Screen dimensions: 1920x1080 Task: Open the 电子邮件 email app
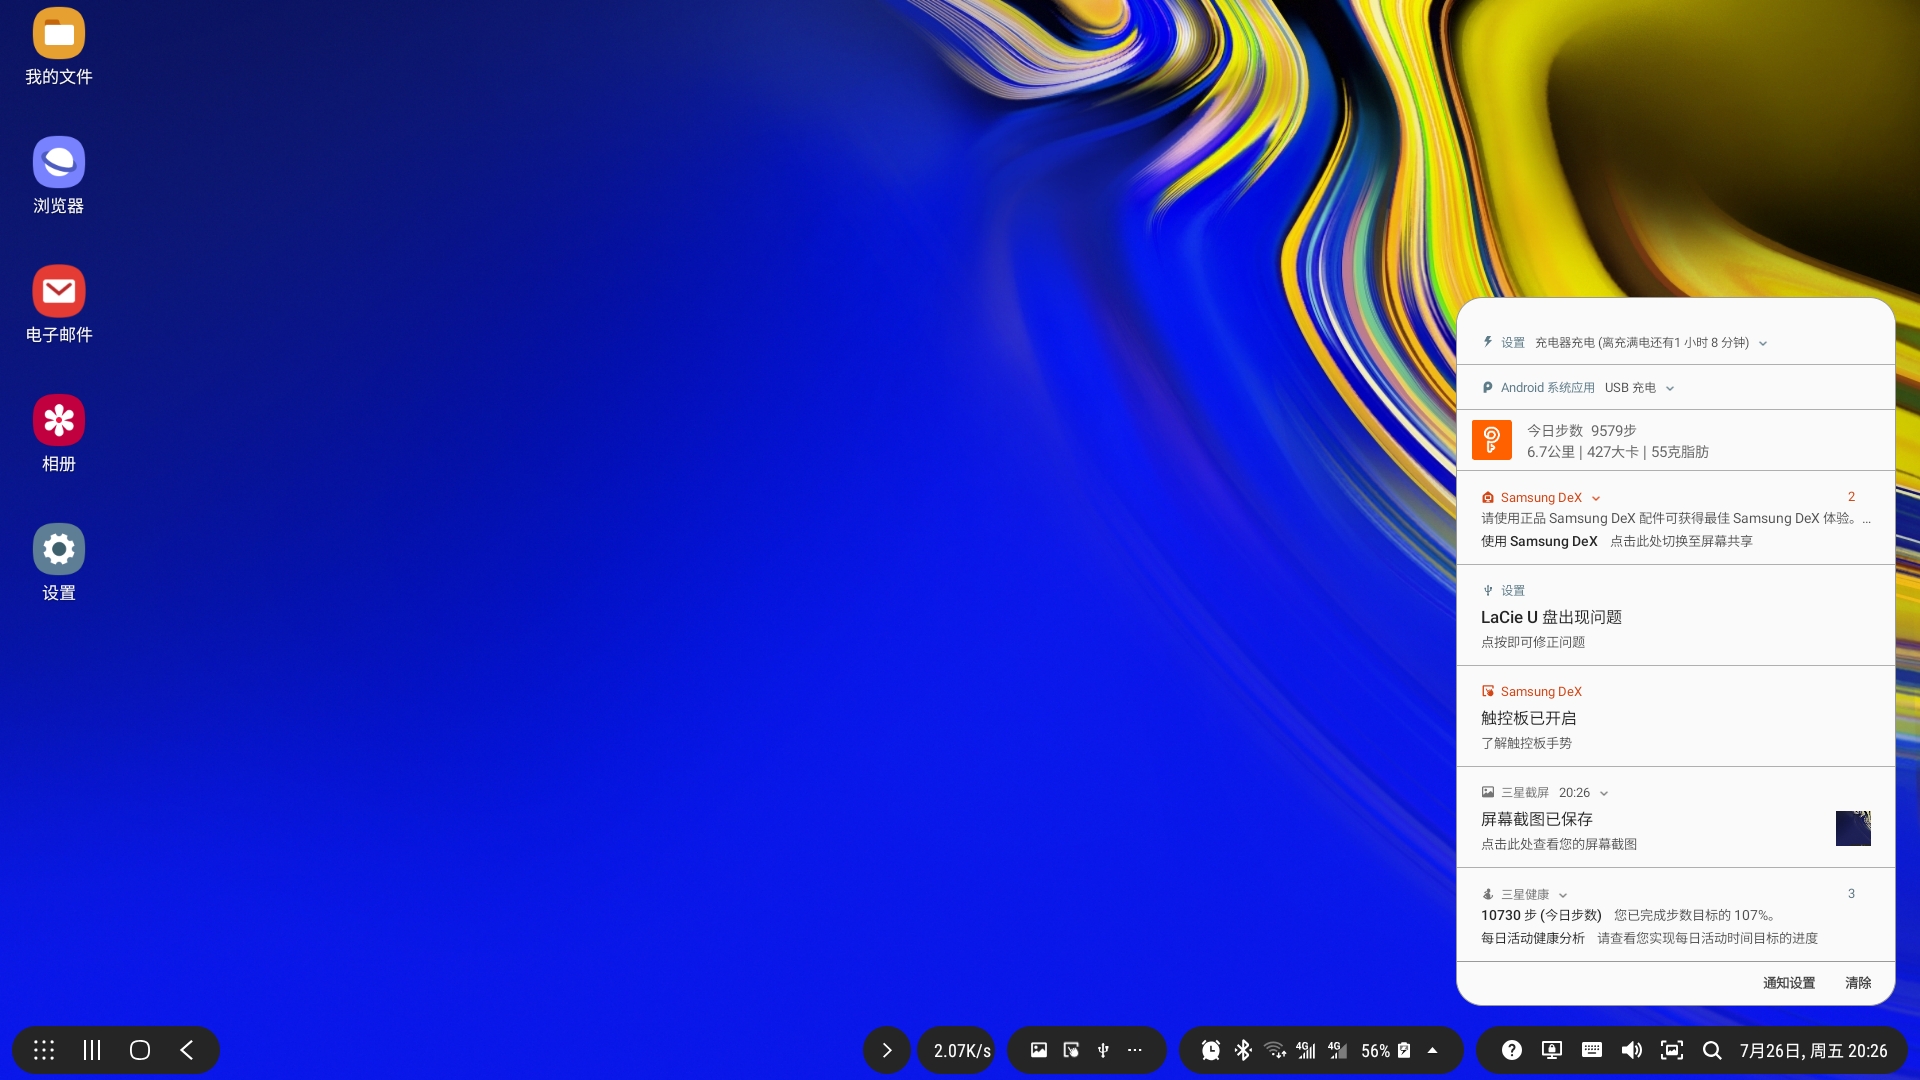tap(58, 292)
